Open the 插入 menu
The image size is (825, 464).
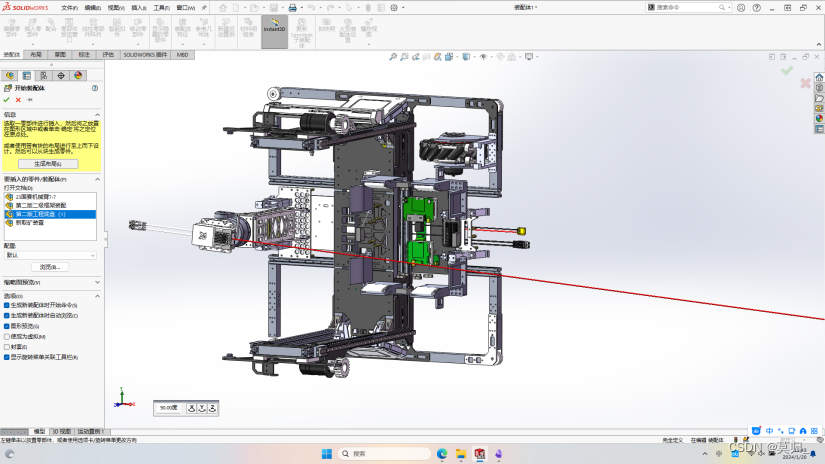pyautogui.click(x=139, y=8)
